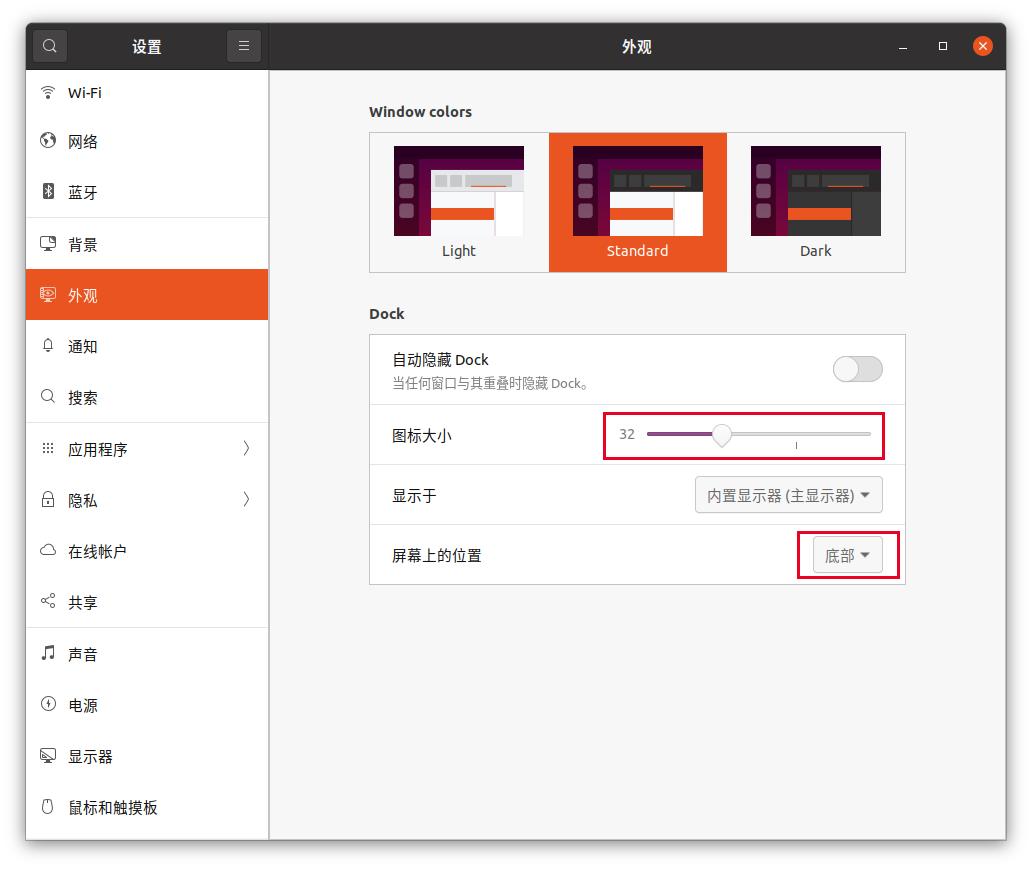
Task: Click the 显示器 (Displays) sidebar icon
Action: [x=48, y=757]
